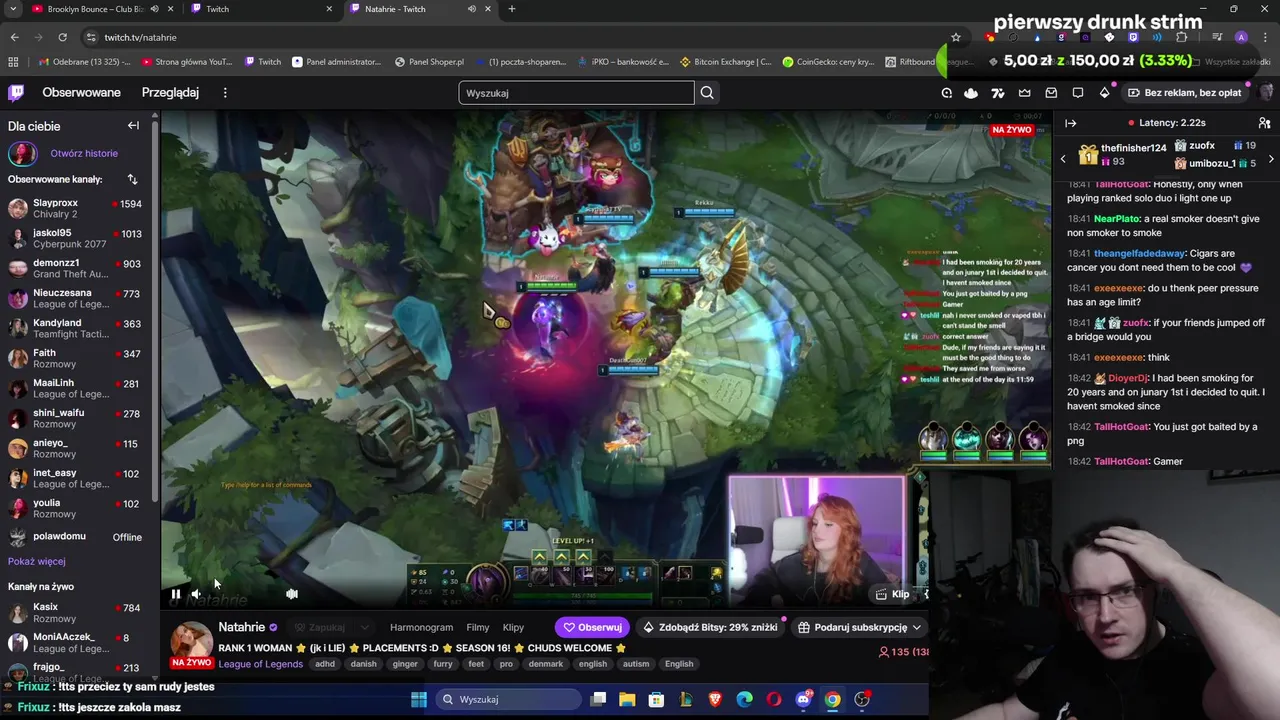Mute the Natahrie Twitch tab audio icon
Screen dimensions: 1280x720
[471, 9]
